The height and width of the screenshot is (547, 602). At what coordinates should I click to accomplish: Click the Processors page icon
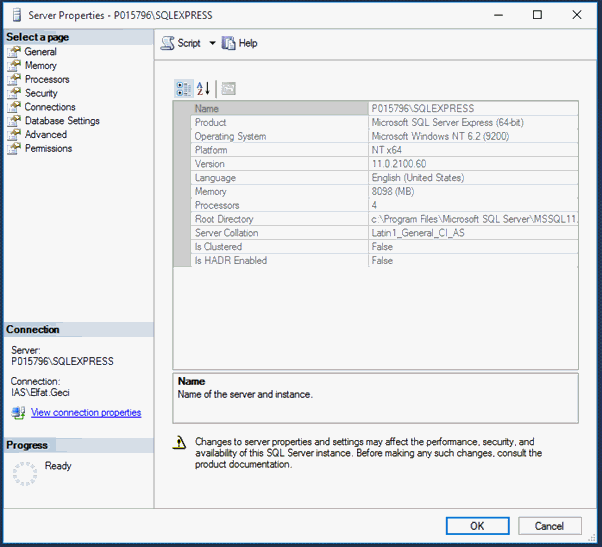pos(14,79)
